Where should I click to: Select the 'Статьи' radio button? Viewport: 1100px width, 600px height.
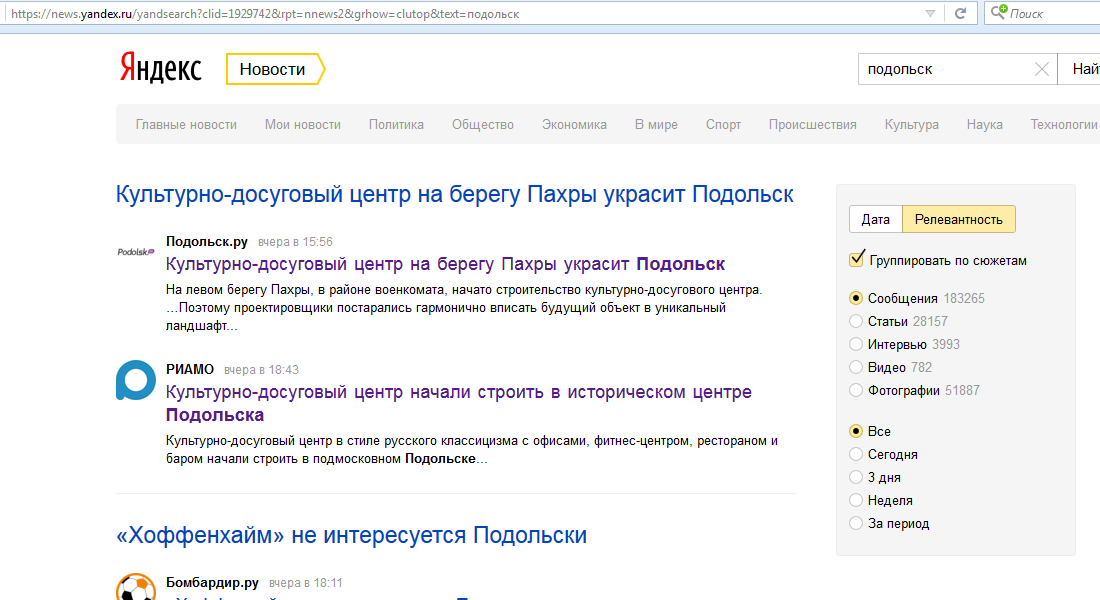856,321
